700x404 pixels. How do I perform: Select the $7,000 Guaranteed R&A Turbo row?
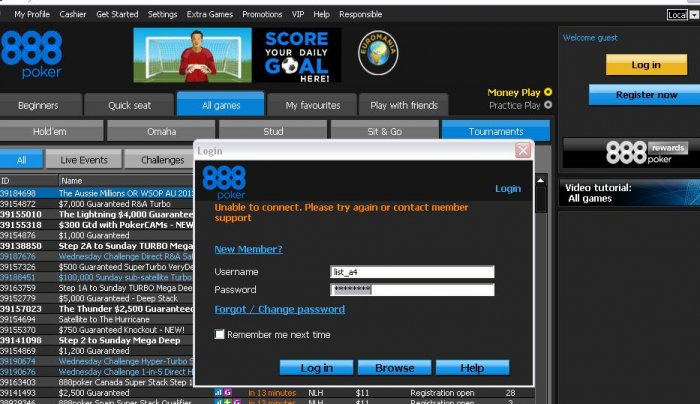(x=97, y=204)
